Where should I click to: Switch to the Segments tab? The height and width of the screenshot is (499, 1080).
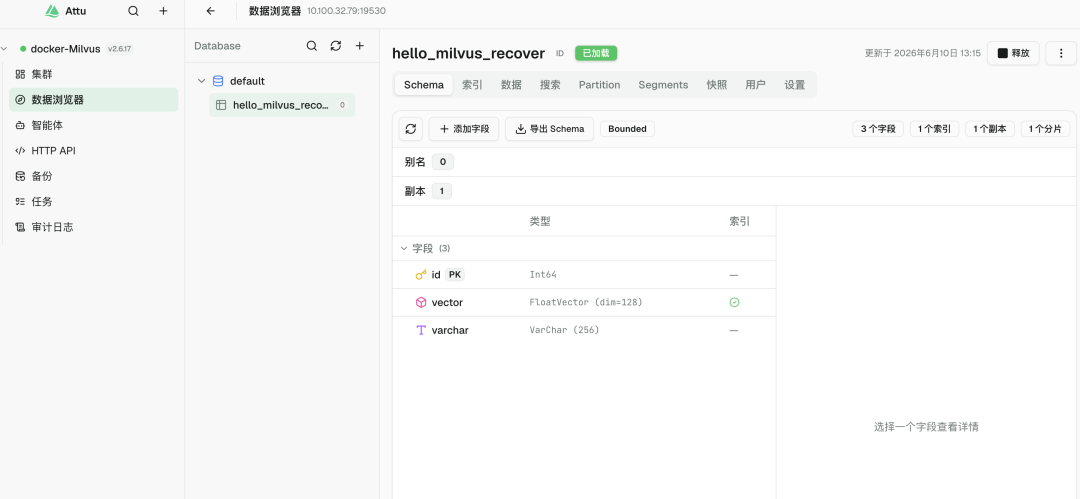tap(663, 85)
